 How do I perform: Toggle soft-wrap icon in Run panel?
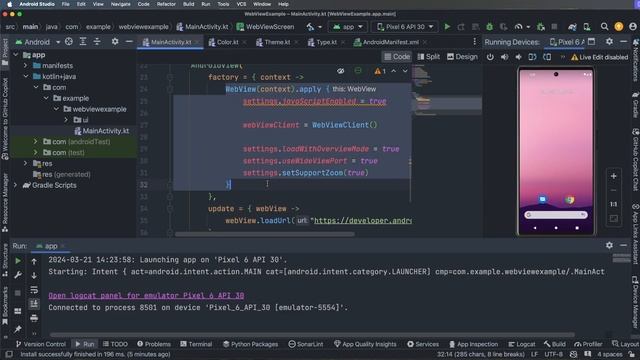click(34, 290)
